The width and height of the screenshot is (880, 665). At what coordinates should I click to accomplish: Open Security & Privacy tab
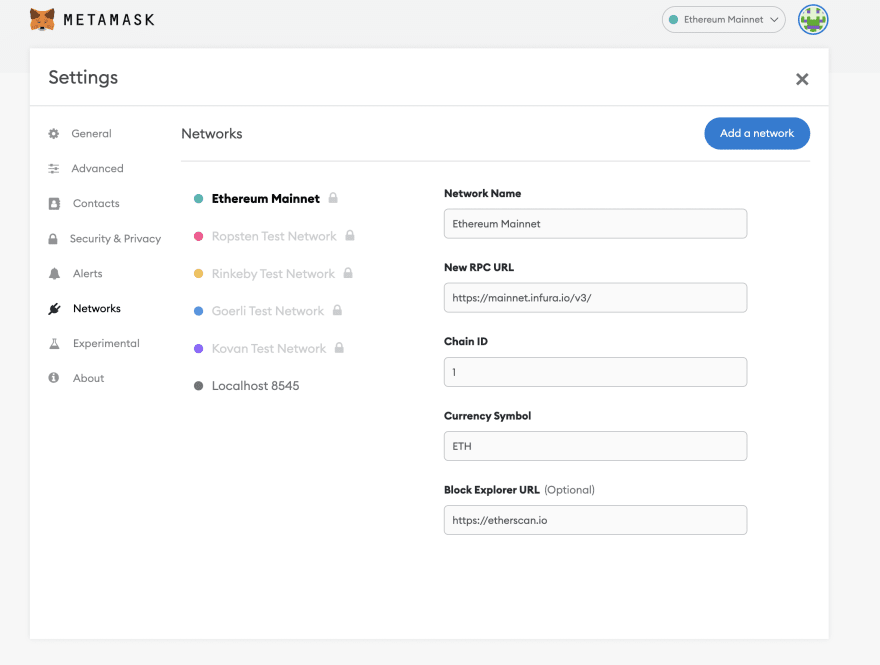pos(115,239)
